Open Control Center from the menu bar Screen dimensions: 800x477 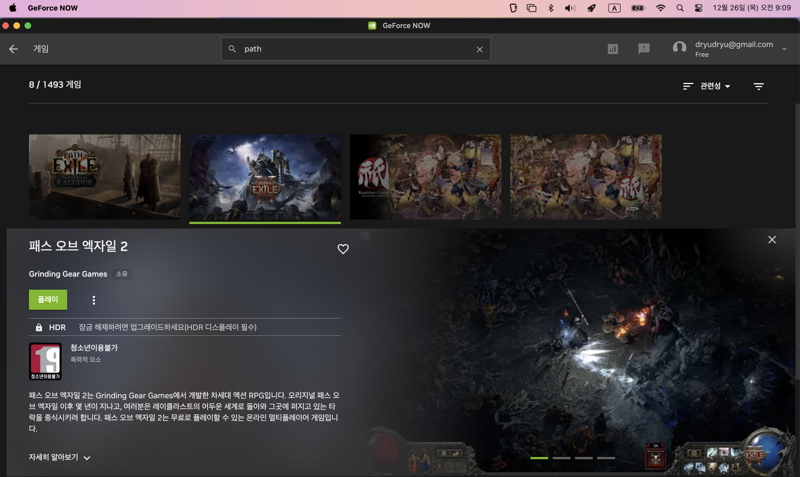698,8
